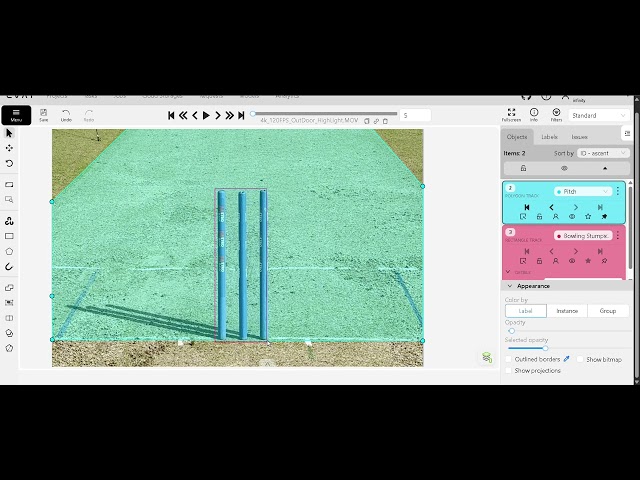Screen dimensions: 640x480
Task: Select the cursor tool in left toolbar
Action: click(x=9, y=133)
